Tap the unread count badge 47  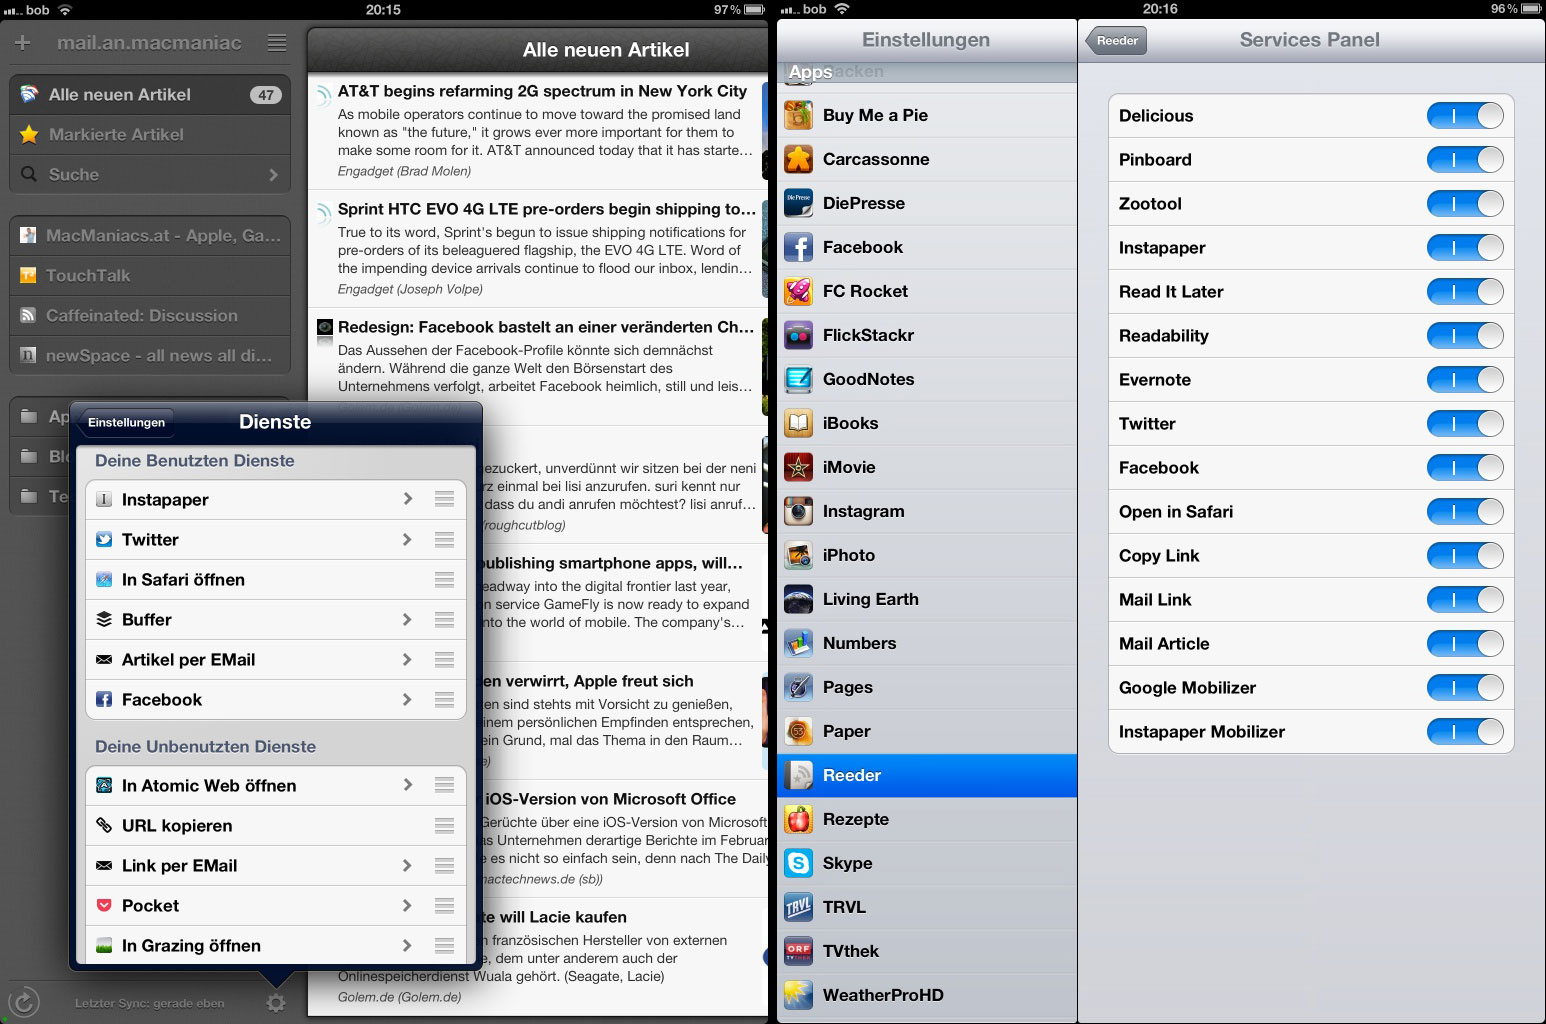[265, 95]
